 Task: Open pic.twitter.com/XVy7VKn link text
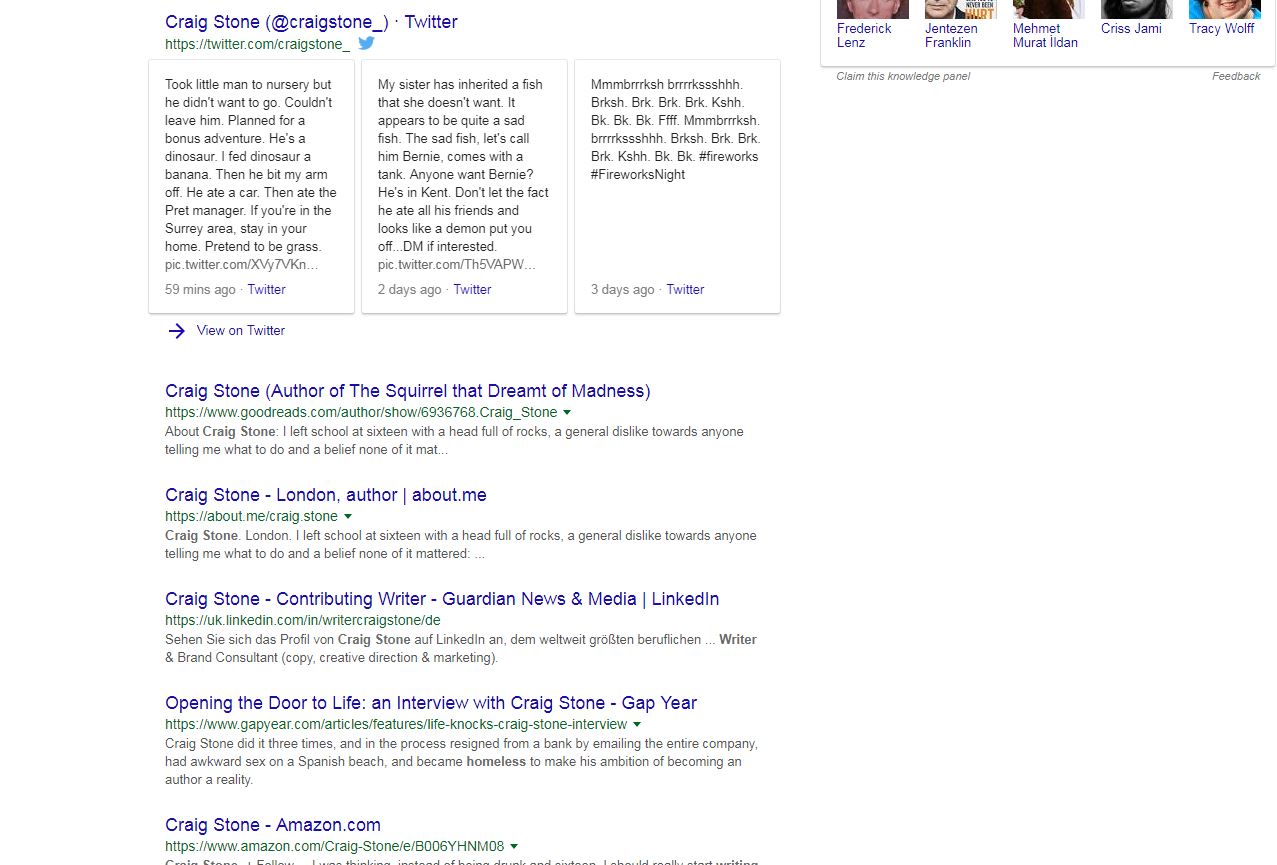pyautogui.click(x=241, y=265)
